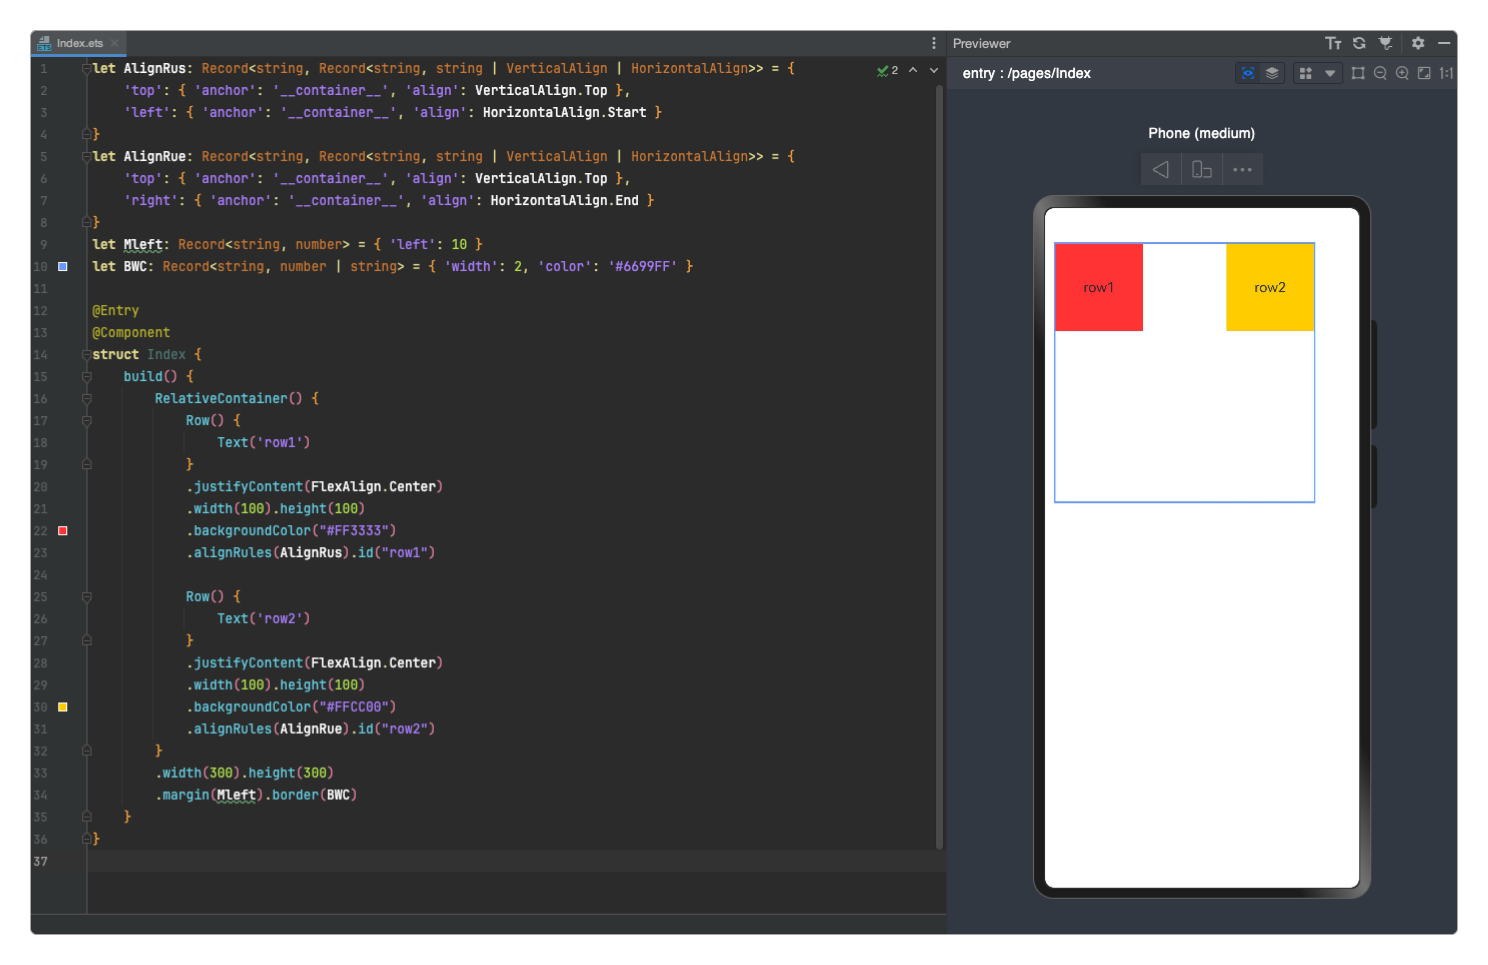
Task: Click the inspection checkmark showing 2
Action: 887,70
